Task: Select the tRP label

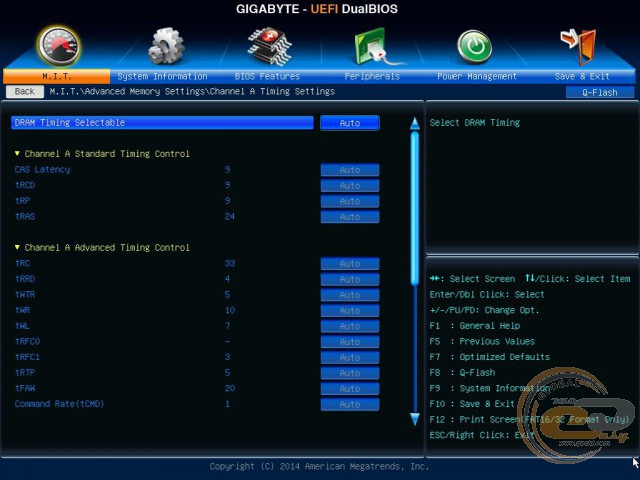Action: point(22,201)
